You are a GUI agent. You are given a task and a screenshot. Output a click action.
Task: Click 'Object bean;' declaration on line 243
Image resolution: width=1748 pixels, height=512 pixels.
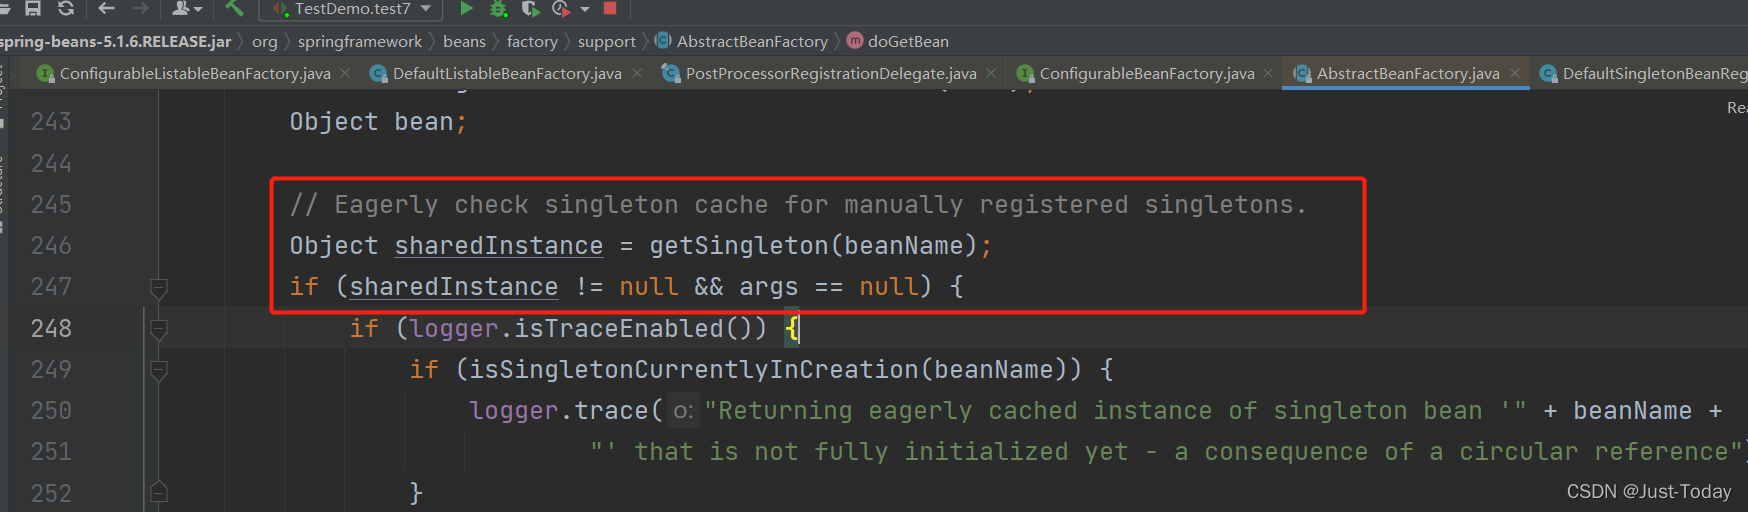click(378, 122)
